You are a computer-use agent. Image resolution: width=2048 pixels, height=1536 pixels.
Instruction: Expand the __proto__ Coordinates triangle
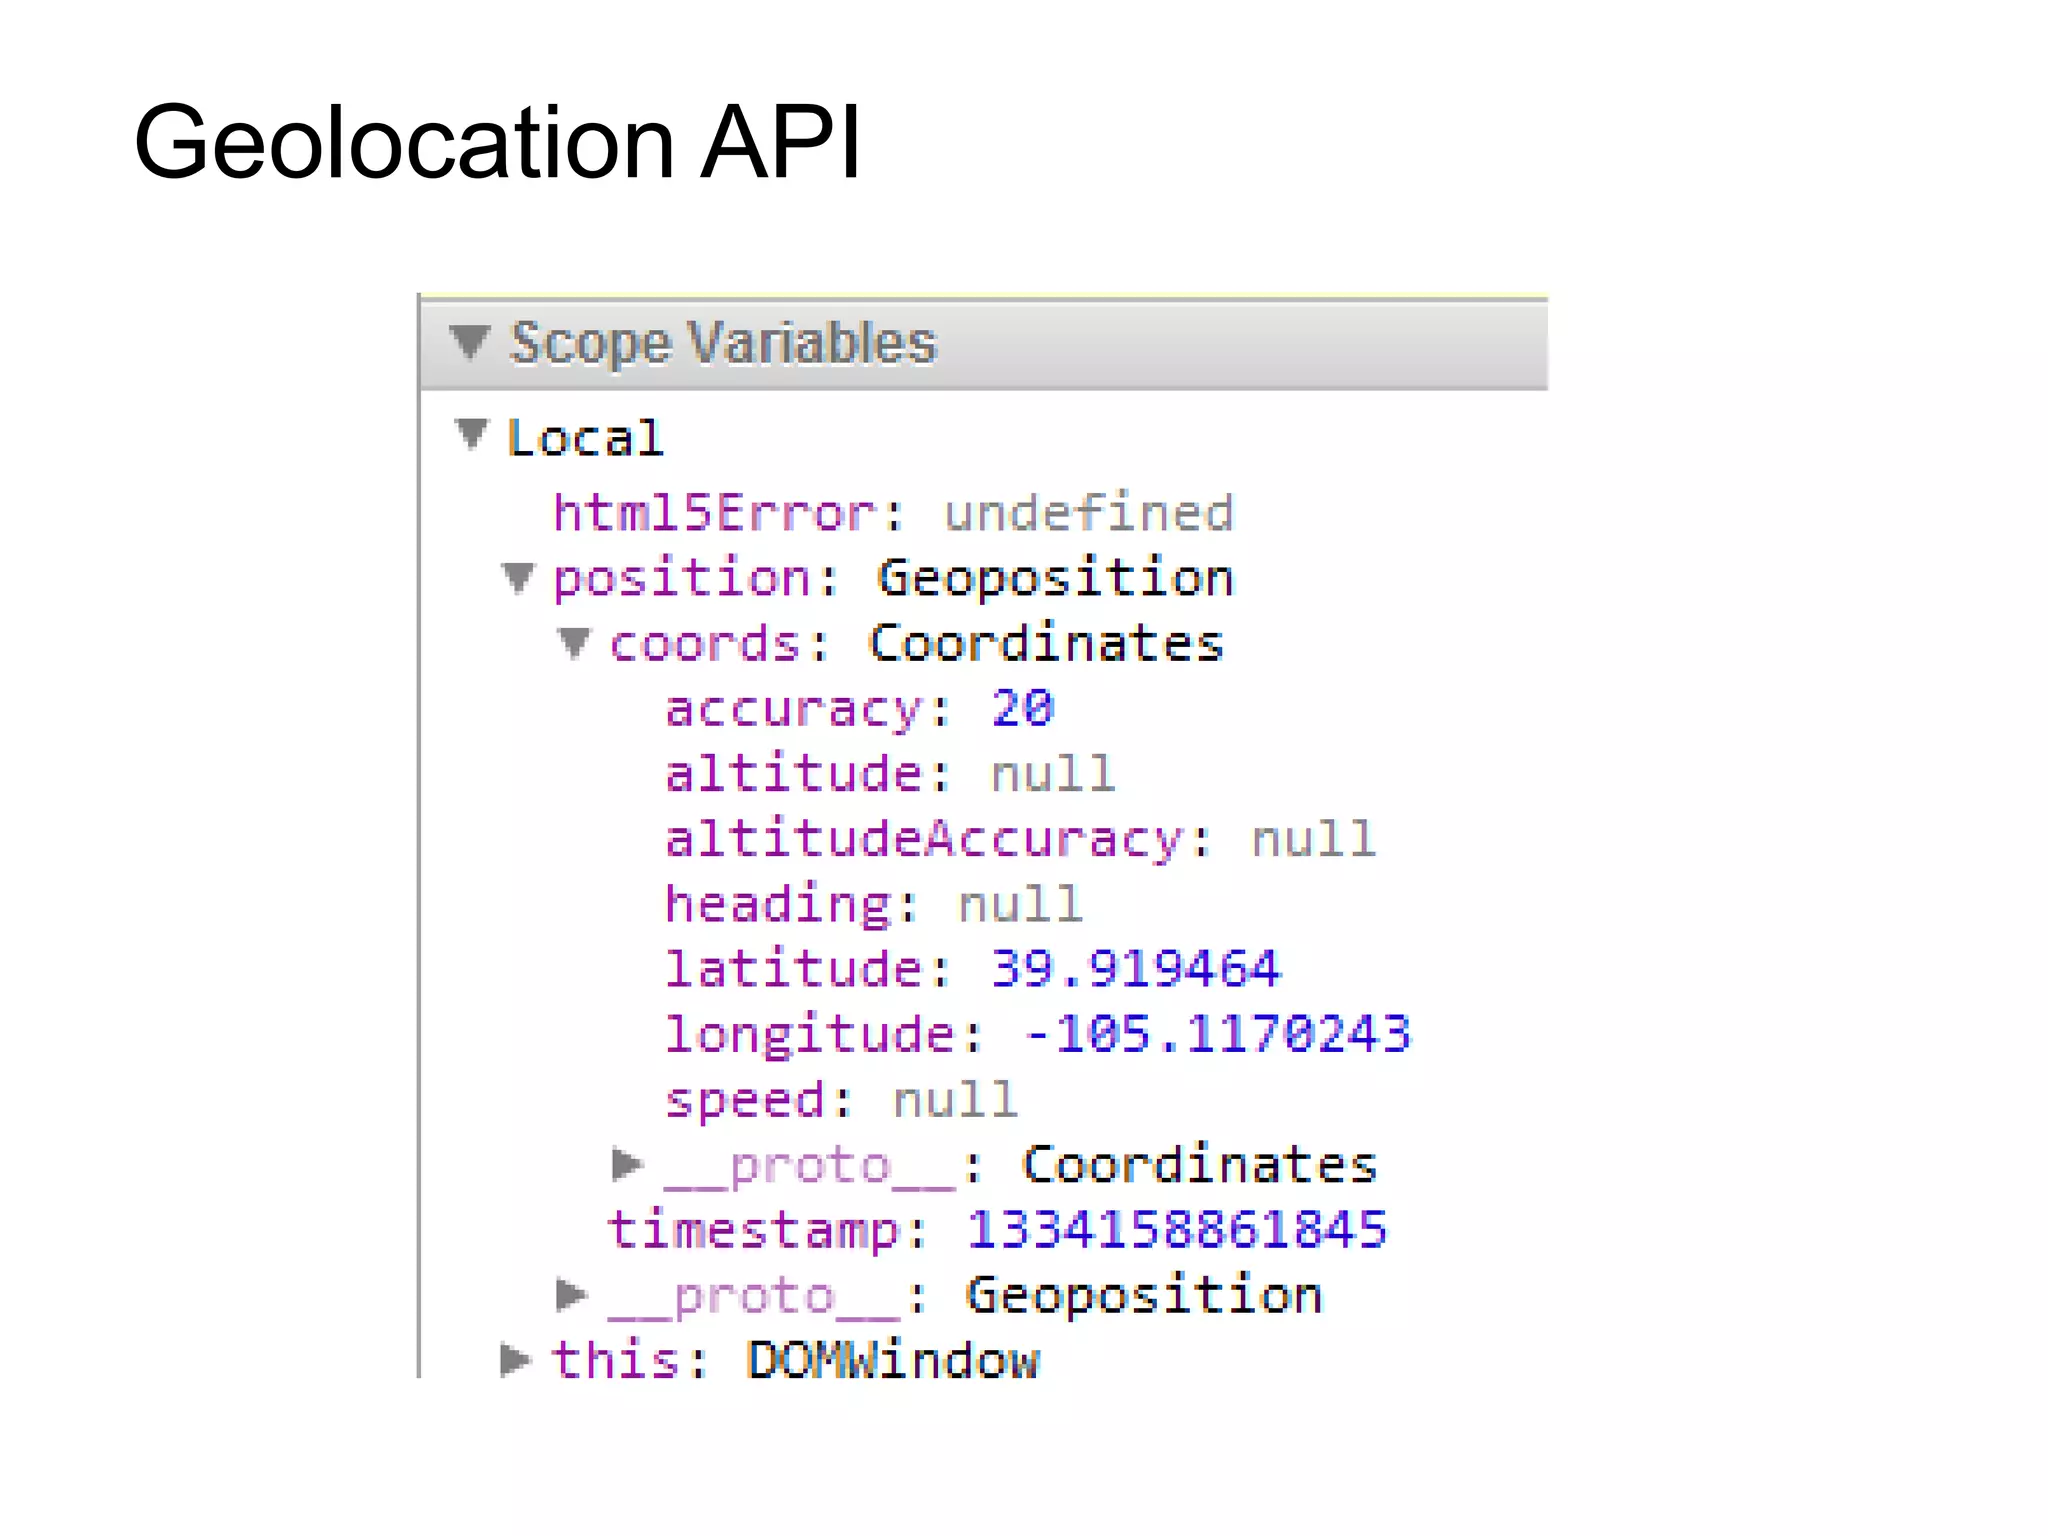point(627,1164)
